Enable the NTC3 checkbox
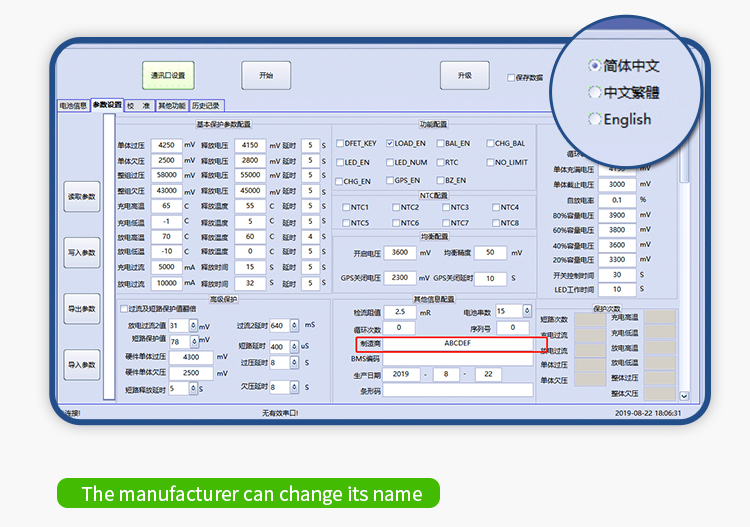750x527 pixels. click(x=446, y=207)
